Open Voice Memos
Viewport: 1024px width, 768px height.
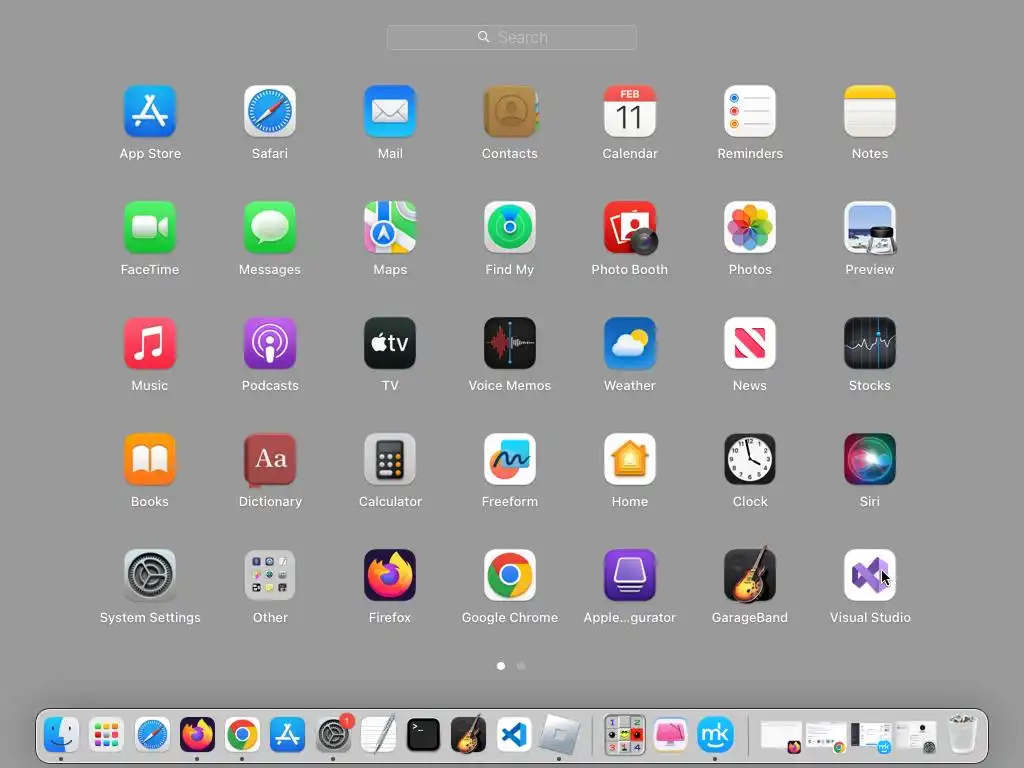point(510,344)
